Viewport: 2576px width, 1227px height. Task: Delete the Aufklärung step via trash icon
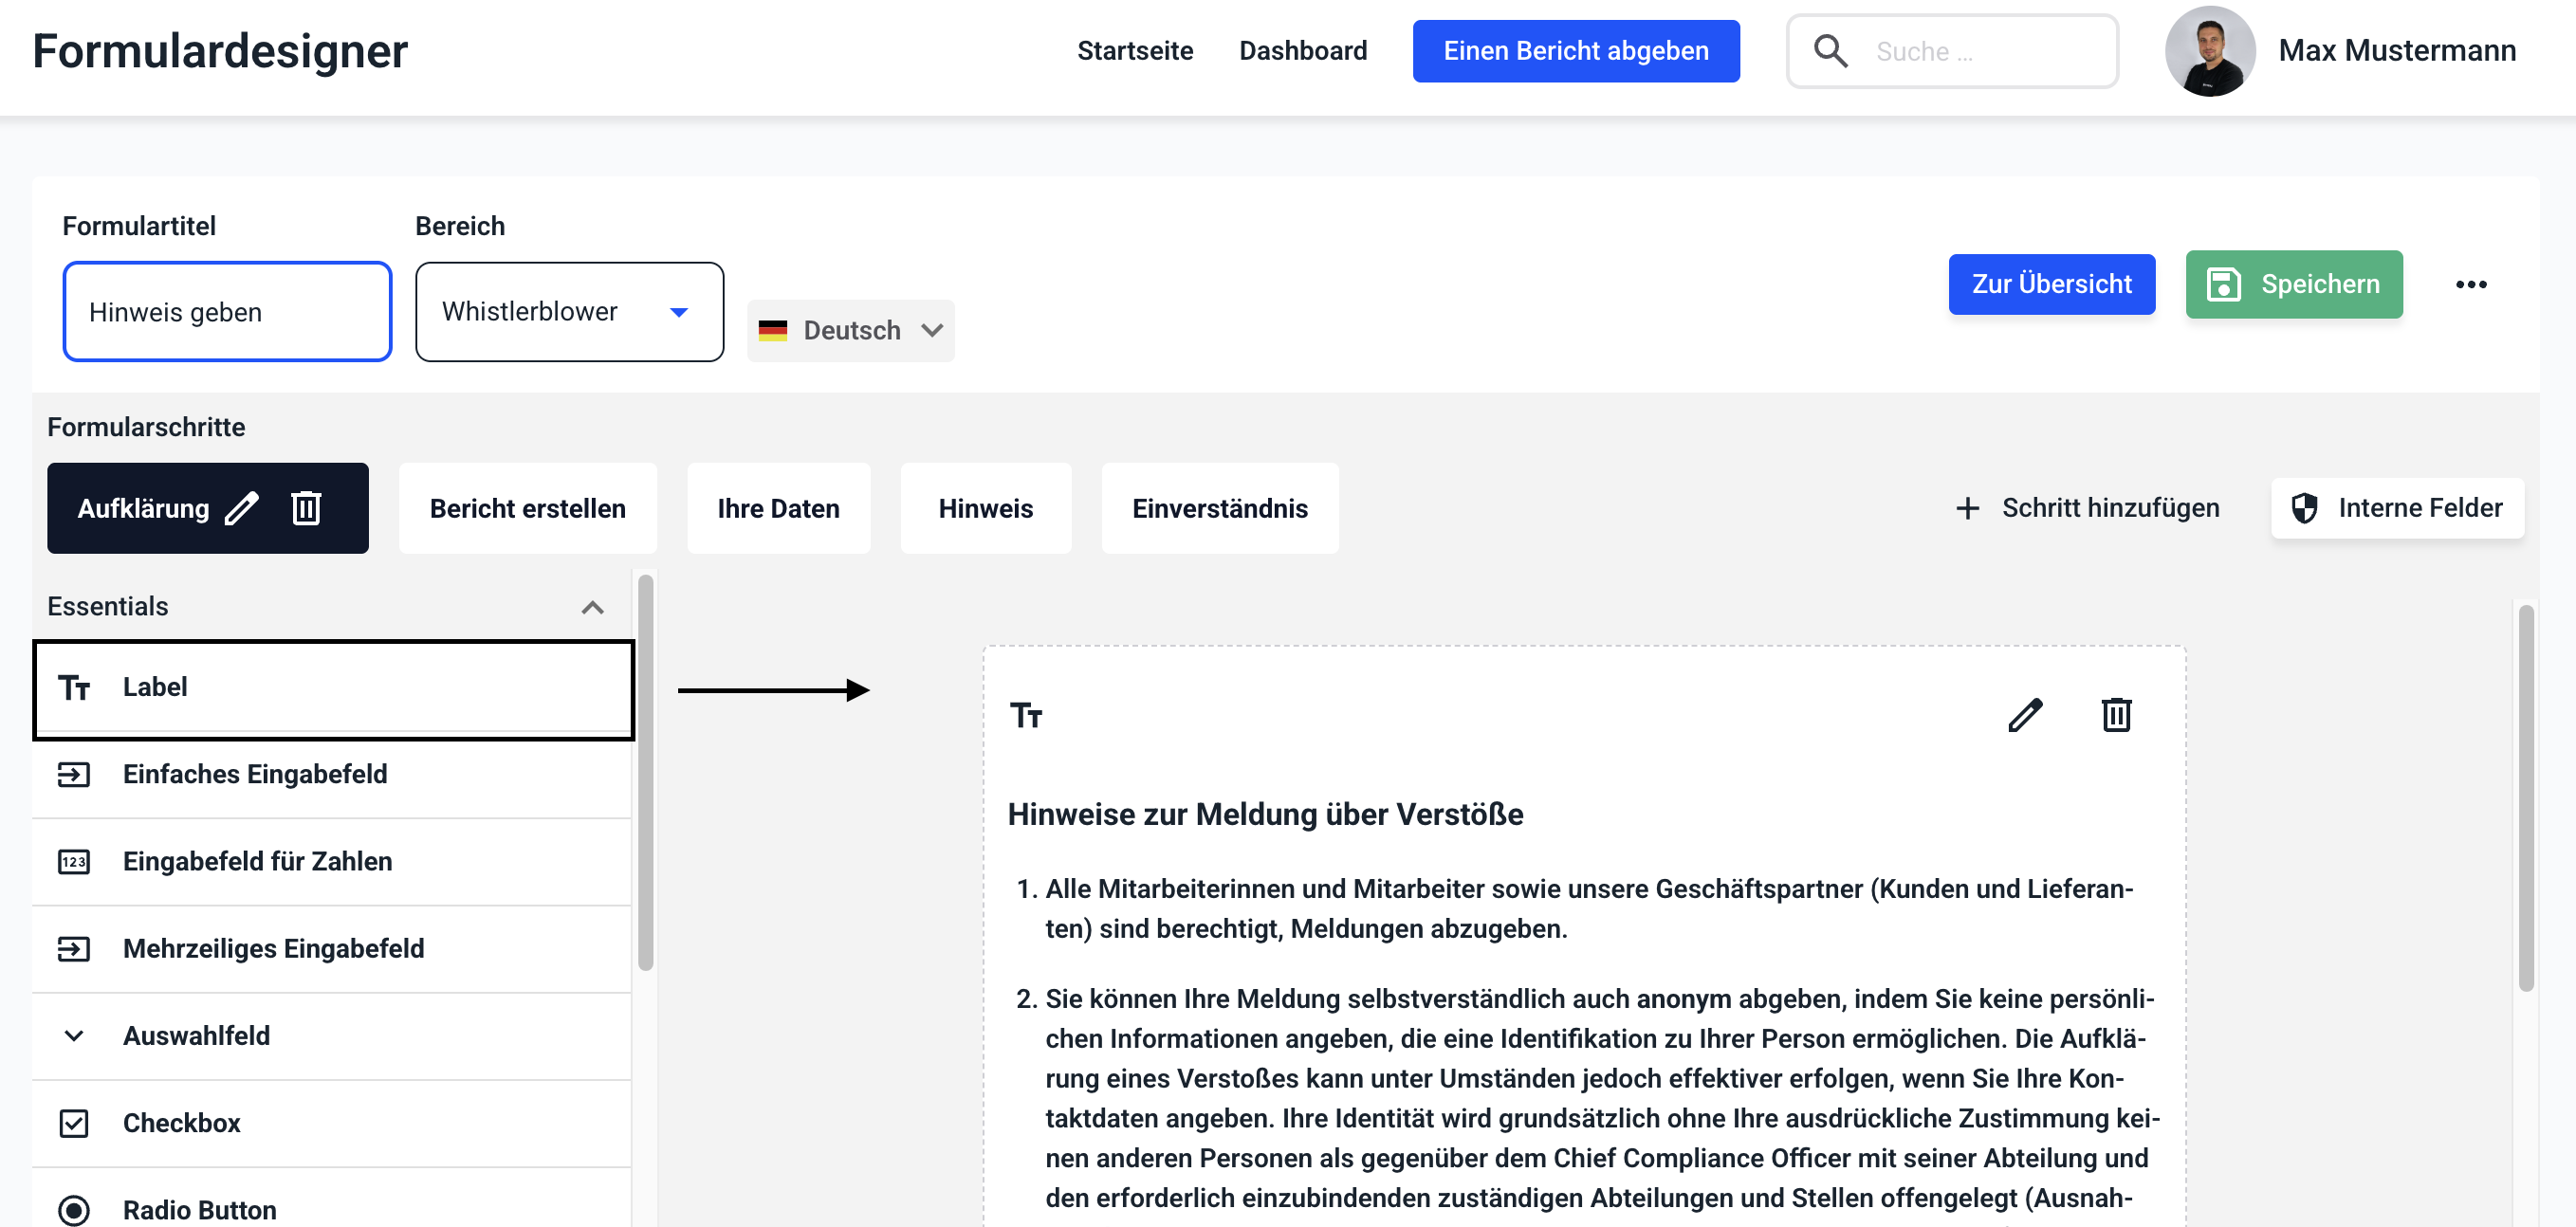point(306,508)
